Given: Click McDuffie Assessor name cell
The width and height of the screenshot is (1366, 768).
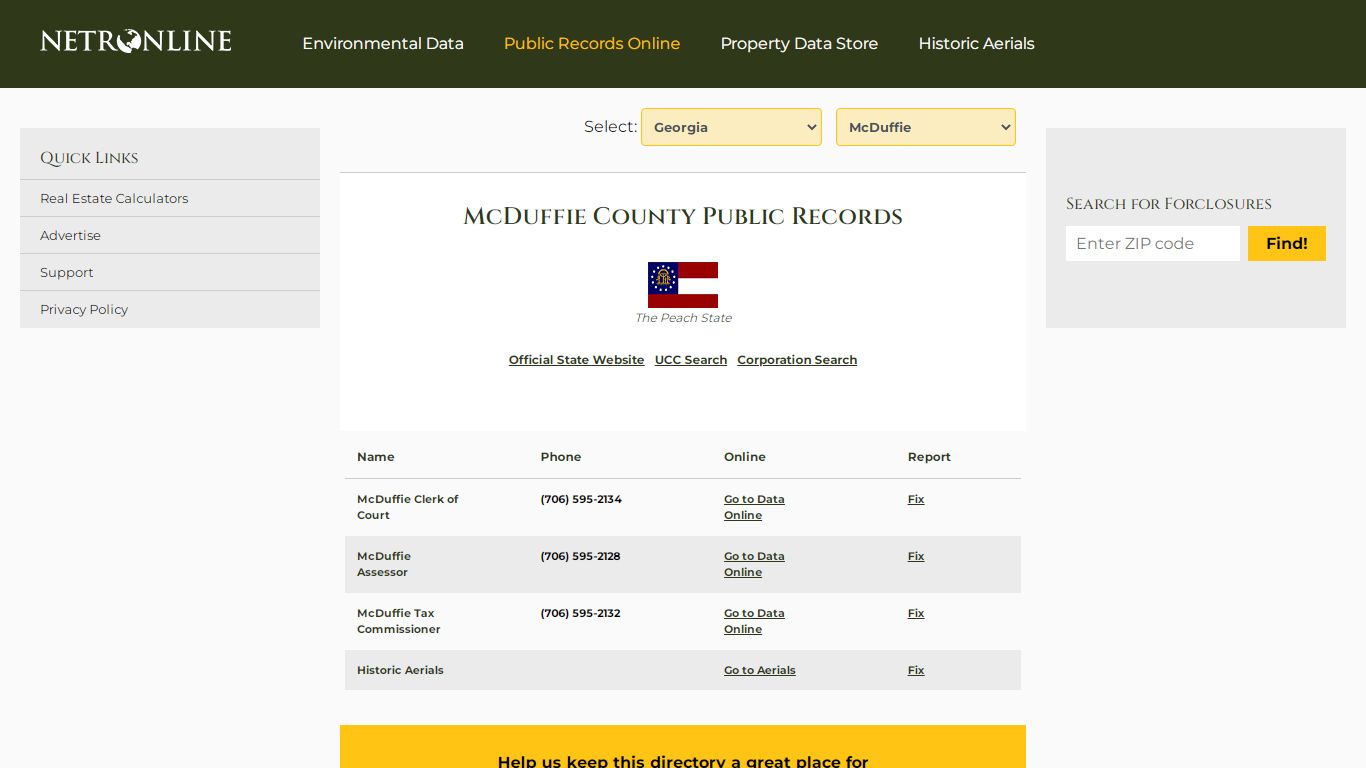Looking at the screenshot, I should pos(384,564).
